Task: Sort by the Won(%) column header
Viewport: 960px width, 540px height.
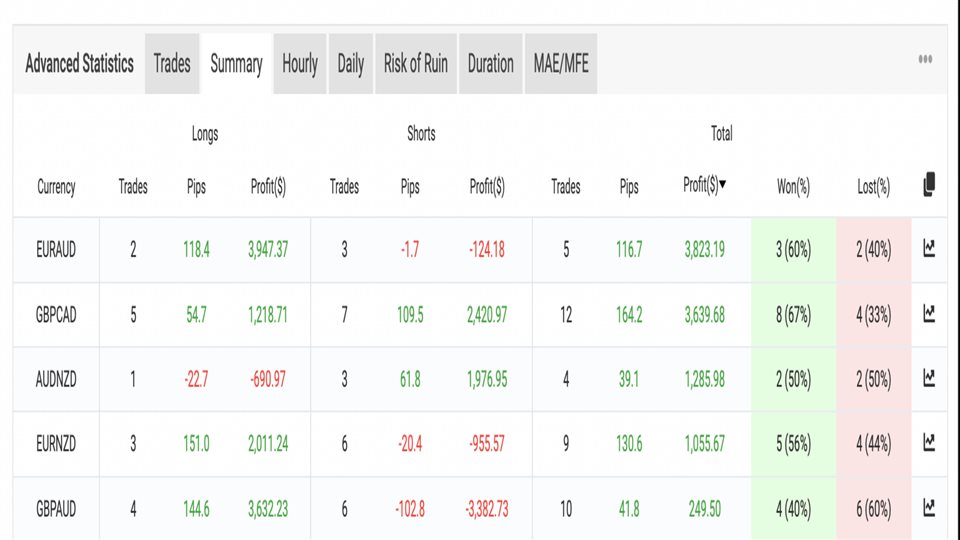Action: click(x=793, y=187)
